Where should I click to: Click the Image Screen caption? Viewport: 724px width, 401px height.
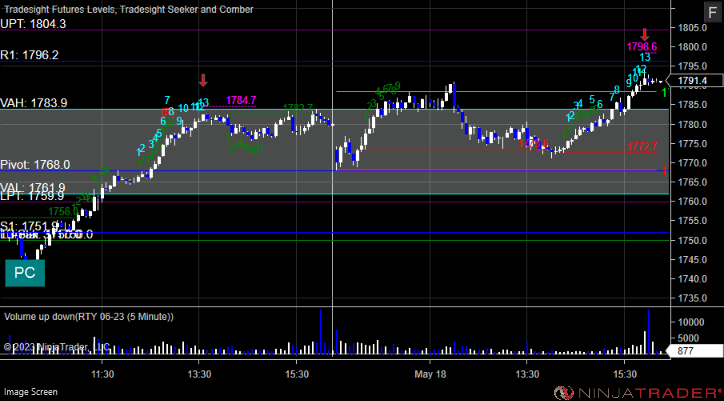(x=31, y=392)
